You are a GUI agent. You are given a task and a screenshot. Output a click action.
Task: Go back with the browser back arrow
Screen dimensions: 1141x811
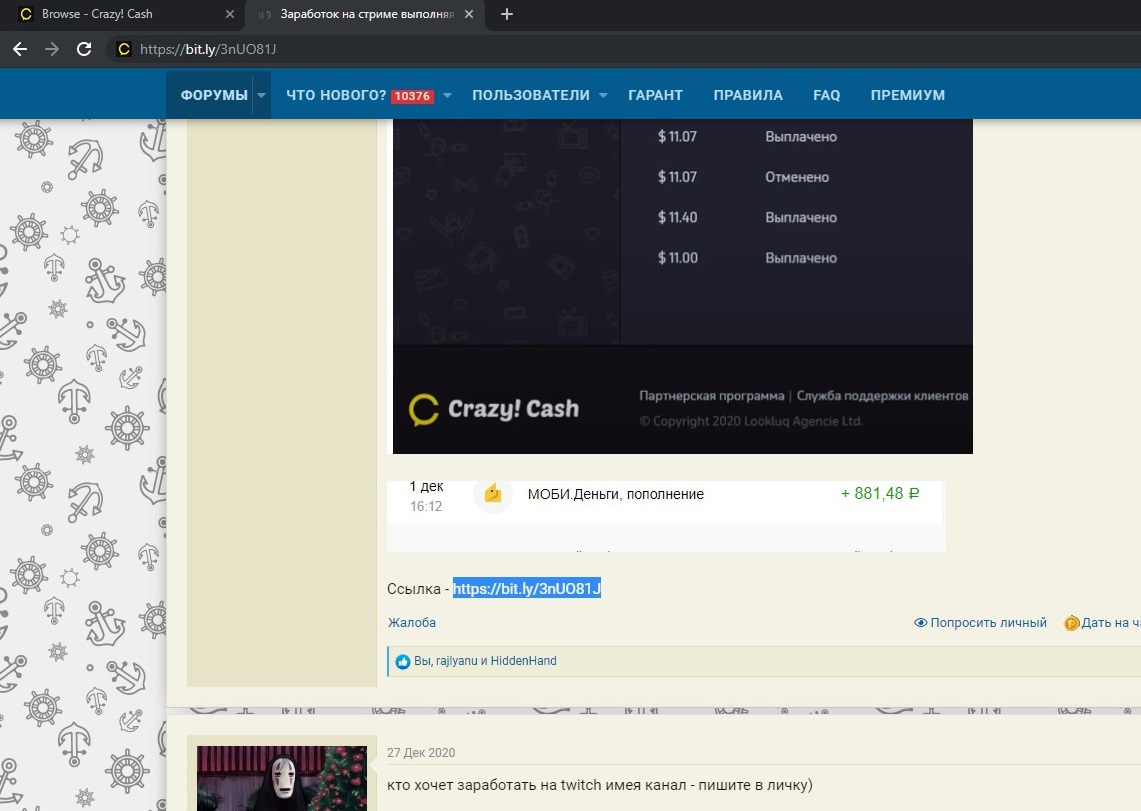point(20,49)
